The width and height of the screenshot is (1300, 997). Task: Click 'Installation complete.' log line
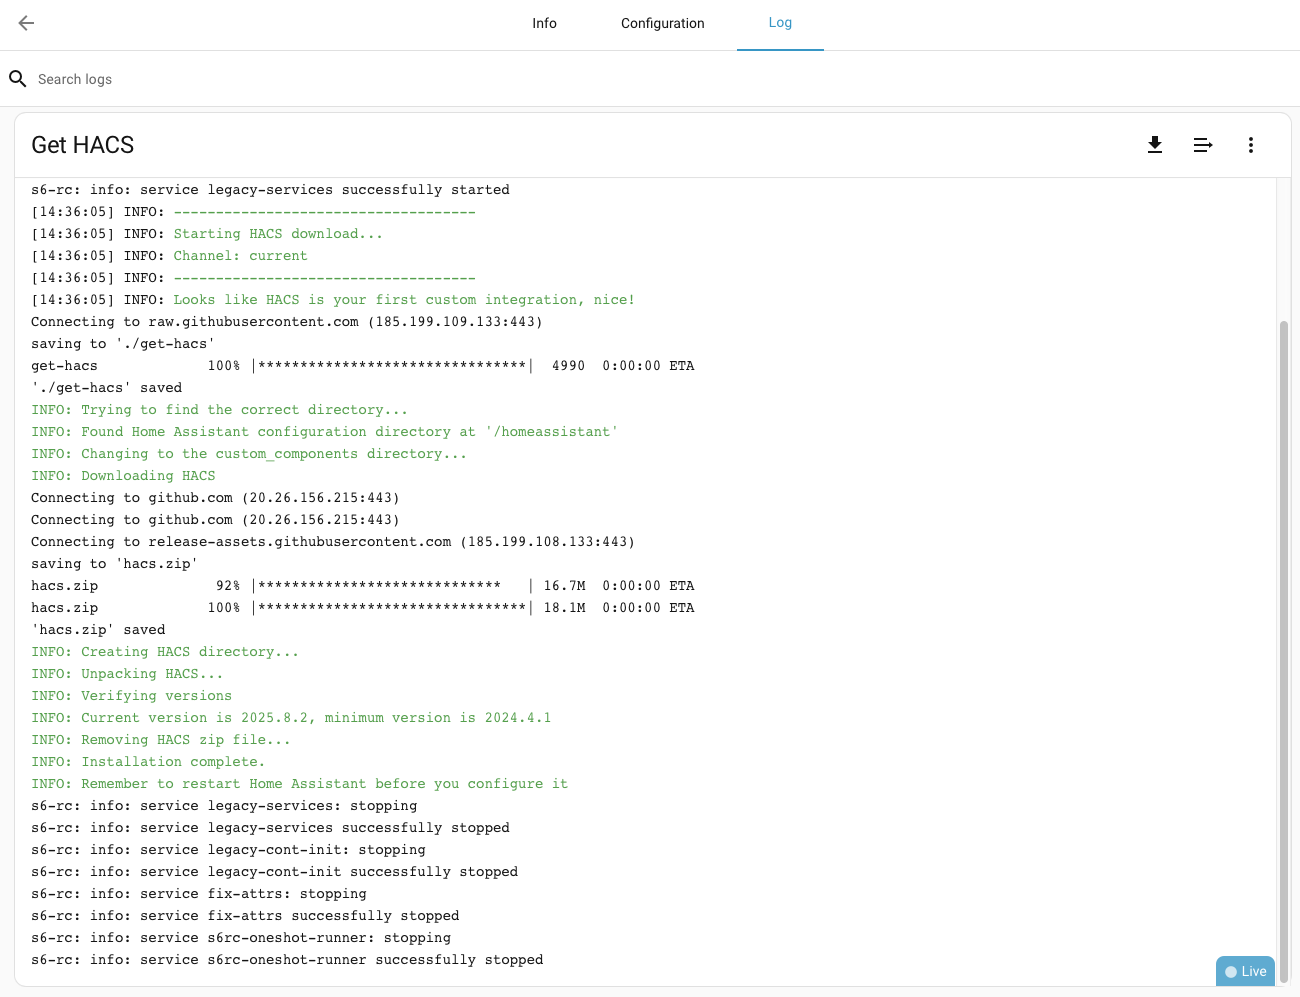click(148, 762)
